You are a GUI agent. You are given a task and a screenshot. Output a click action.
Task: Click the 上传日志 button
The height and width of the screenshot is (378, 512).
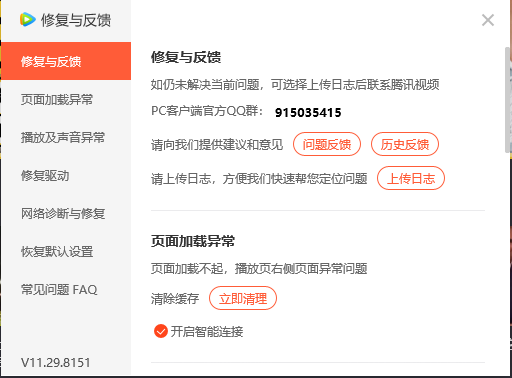point(411,178)
